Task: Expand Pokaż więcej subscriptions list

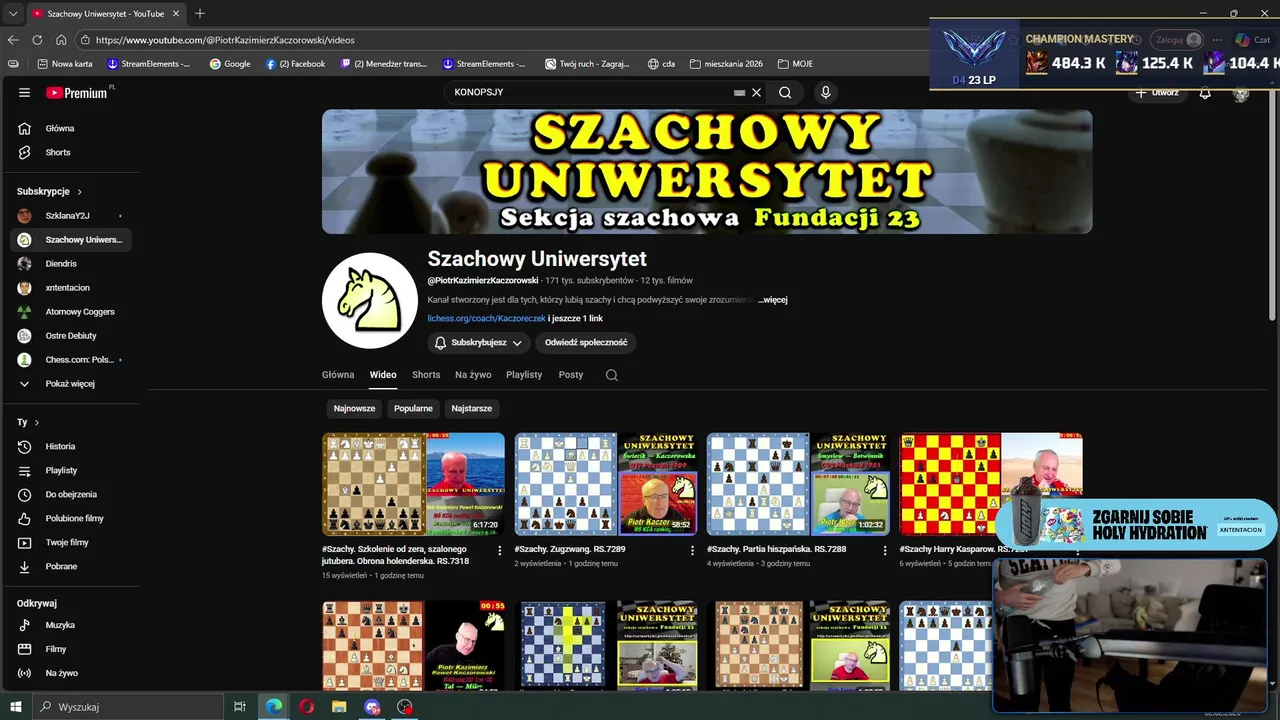Action: pos(71,384)
